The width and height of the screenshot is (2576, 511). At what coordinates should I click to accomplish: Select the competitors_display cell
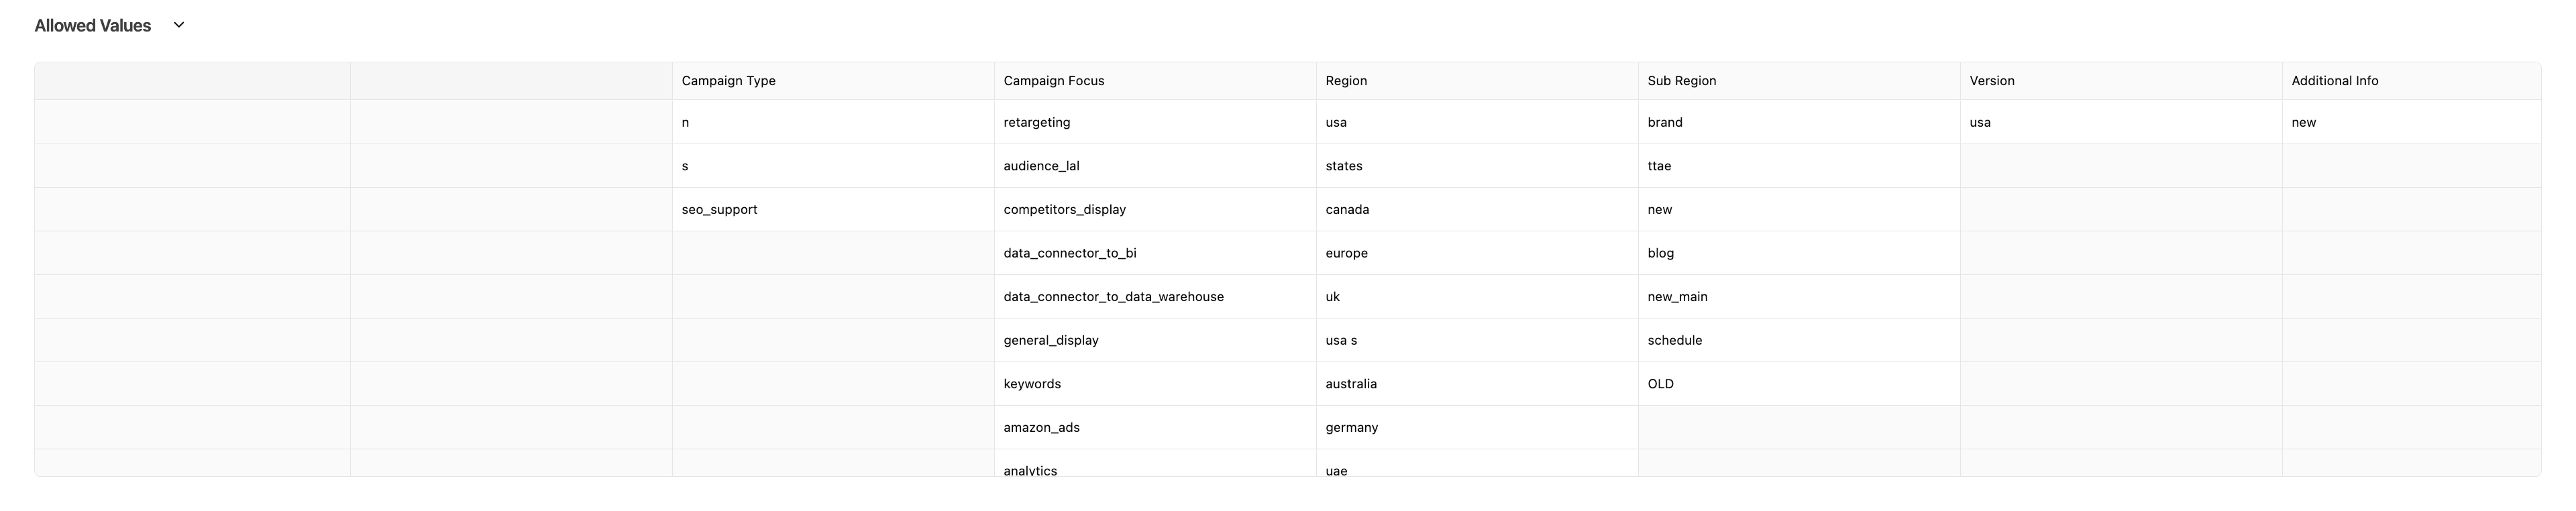[x=1064, y=210]
